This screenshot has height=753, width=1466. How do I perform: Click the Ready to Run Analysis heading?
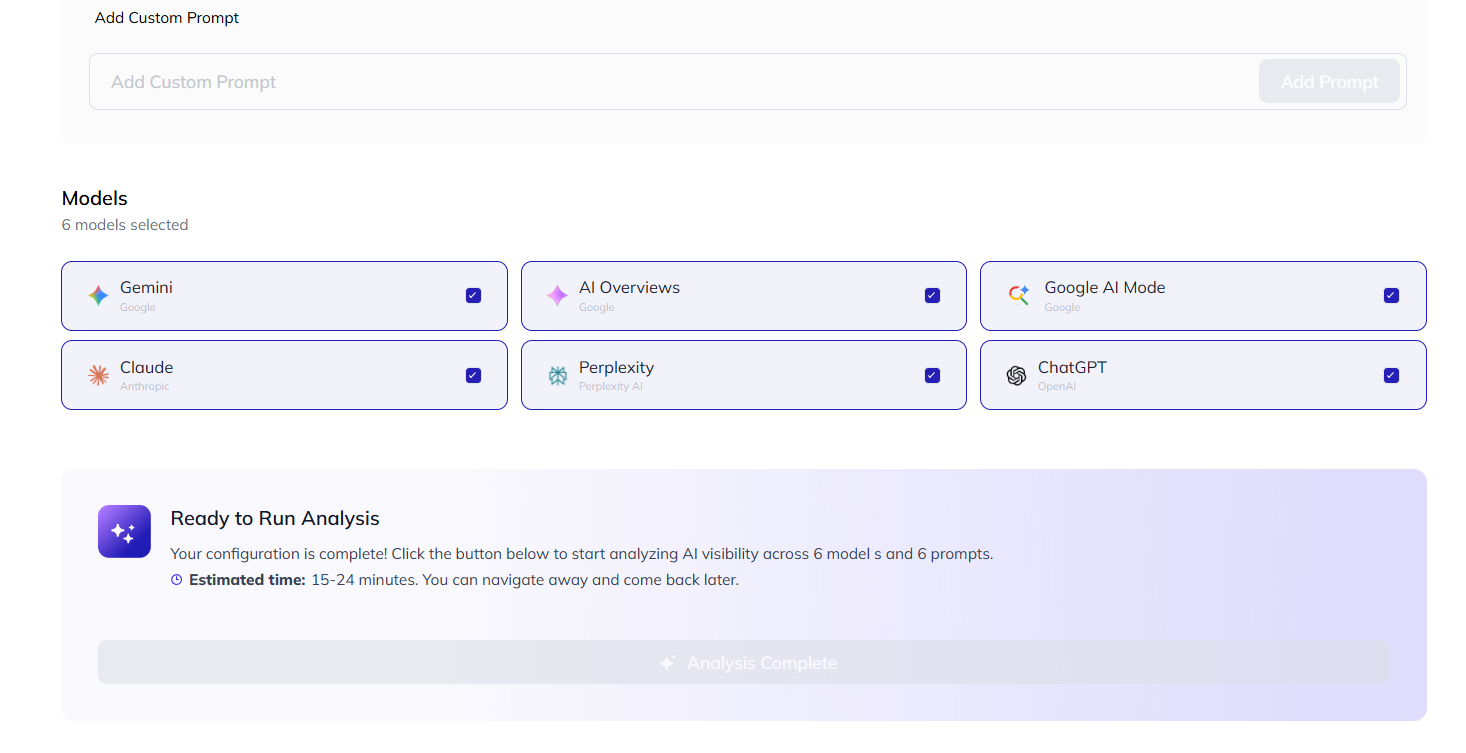point(275,518)
